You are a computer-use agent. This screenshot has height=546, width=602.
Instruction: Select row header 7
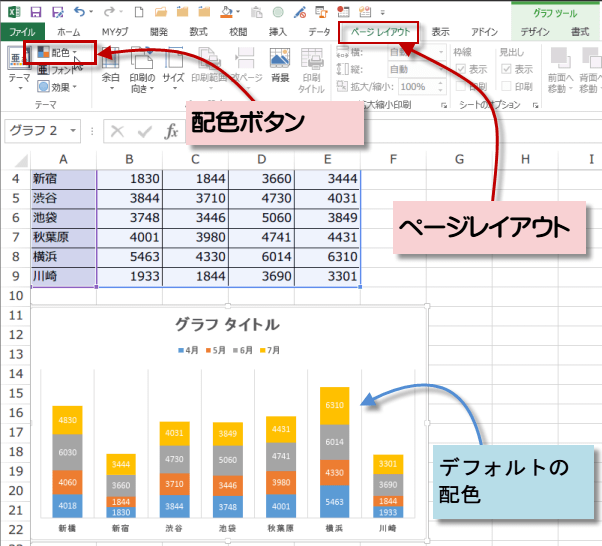click(x=15, y=237)
